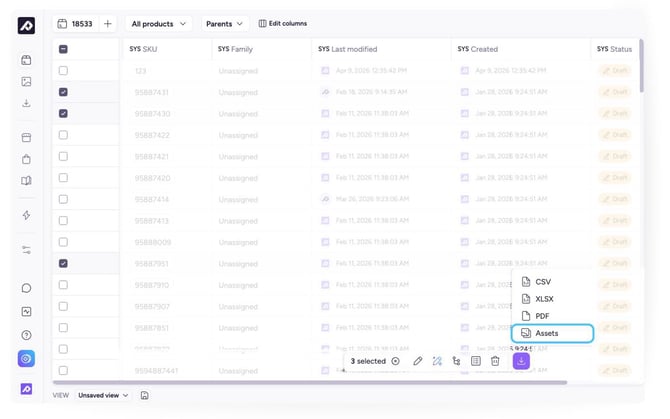This screenshot has height=419, width=670.
Task: Open the Unsaved view dropdown
Action: coord(103,396)
